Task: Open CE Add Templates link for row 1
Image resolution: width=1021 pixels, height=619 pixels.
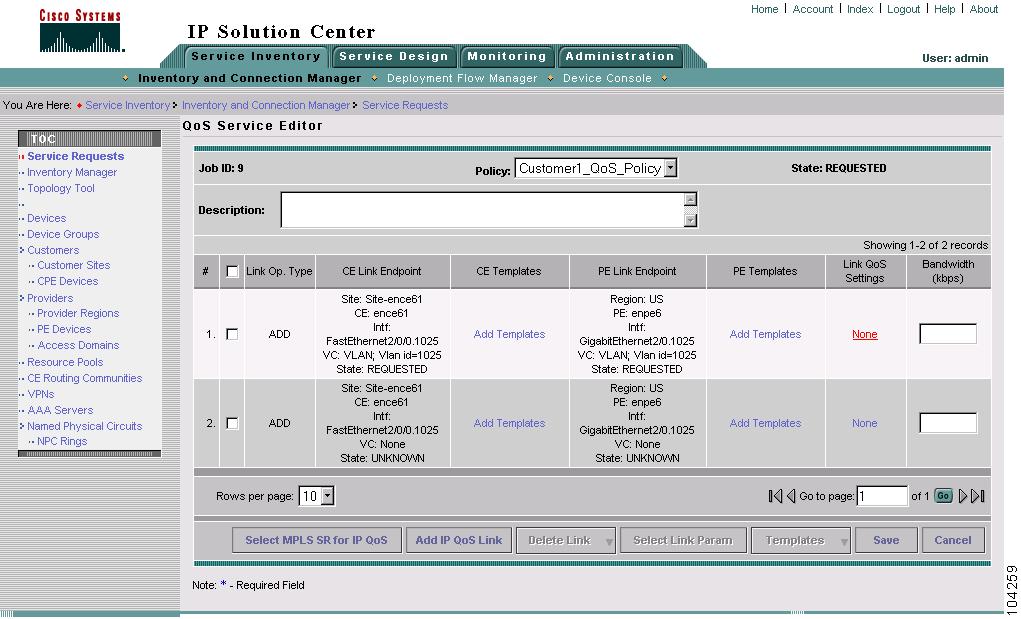Action: [x=509, y=334]
